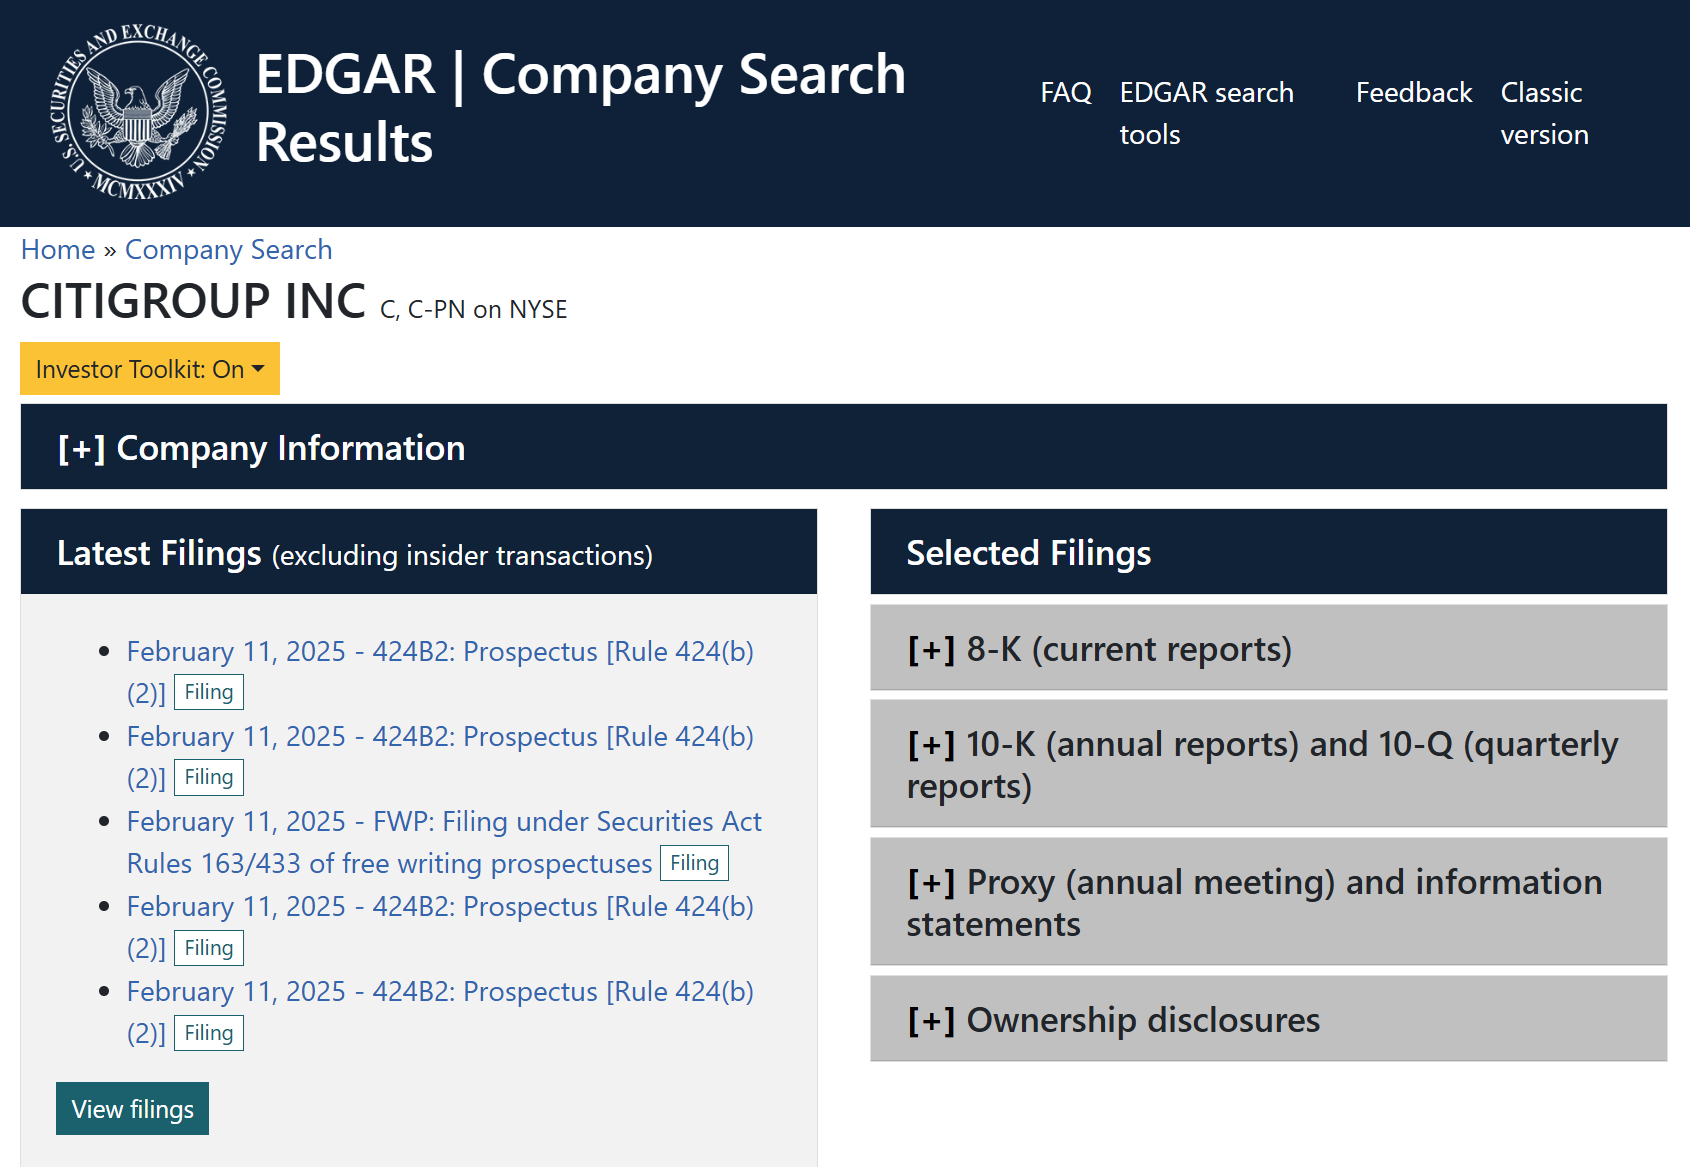Expand Ownership disclosures section
Screen dimensions: 1690x1167
pyautogui.click(x=1268, y=1019)
